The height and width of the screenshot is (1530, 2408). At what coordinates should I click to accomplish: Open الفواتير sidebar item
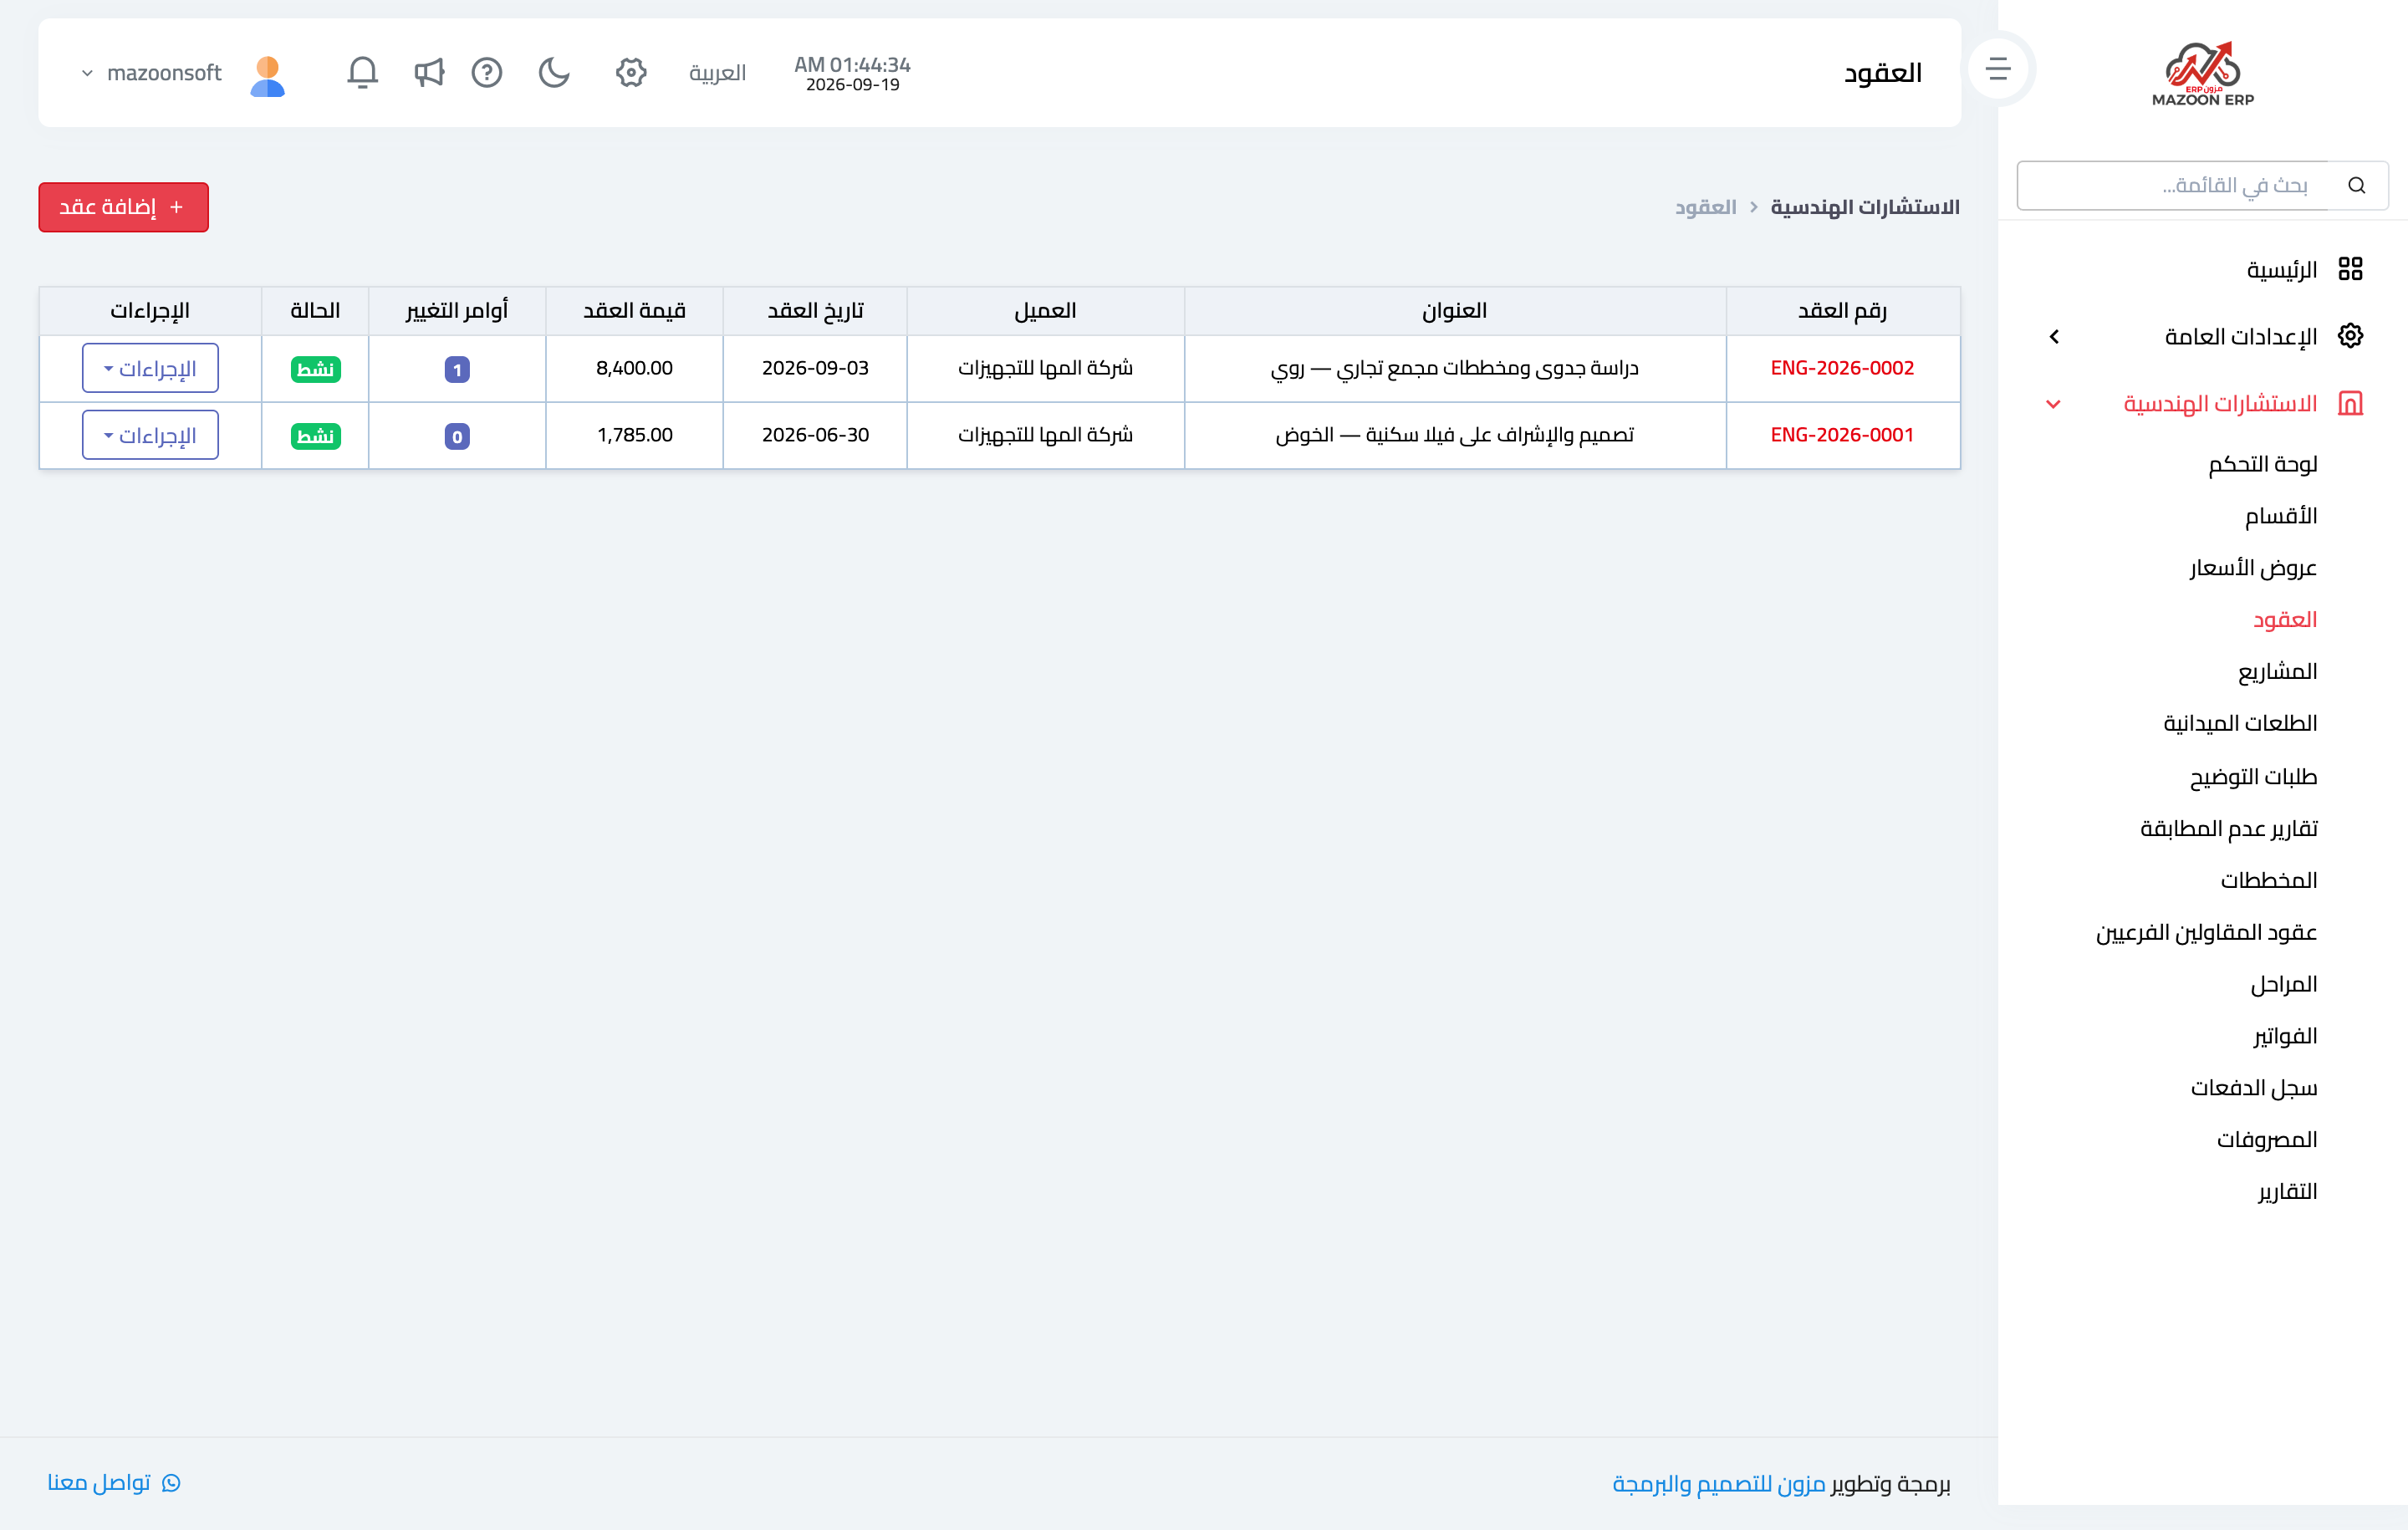(2285, 1036)
